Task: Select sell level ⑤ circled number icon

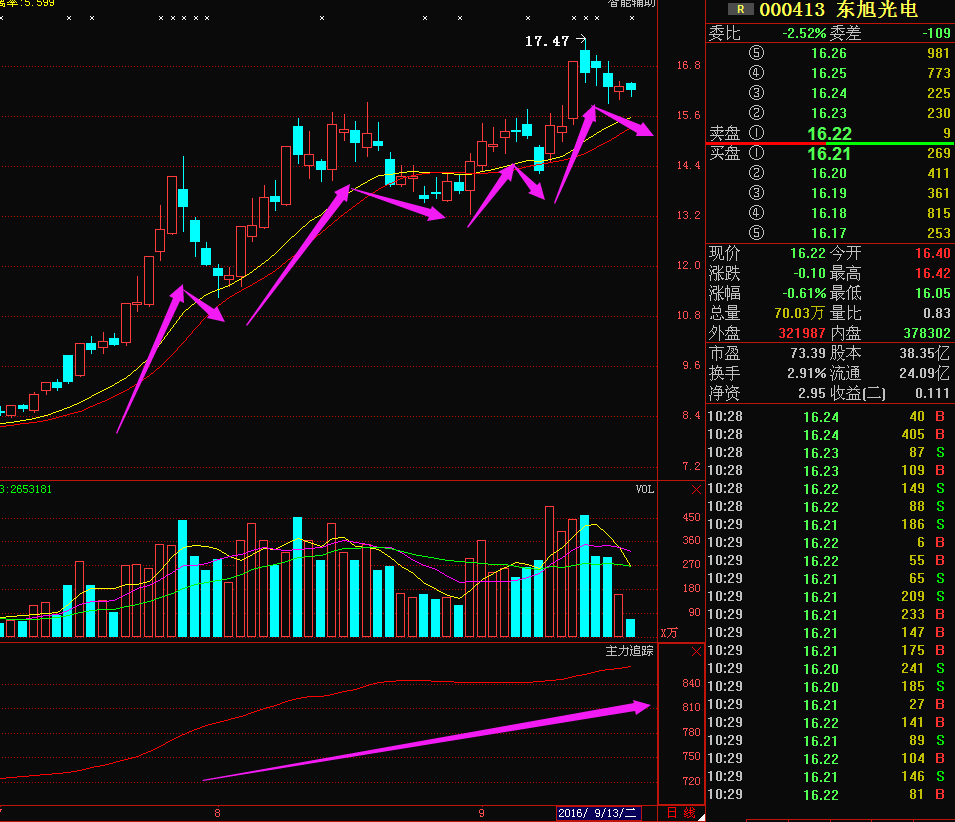Action: (x=756, y=53)
